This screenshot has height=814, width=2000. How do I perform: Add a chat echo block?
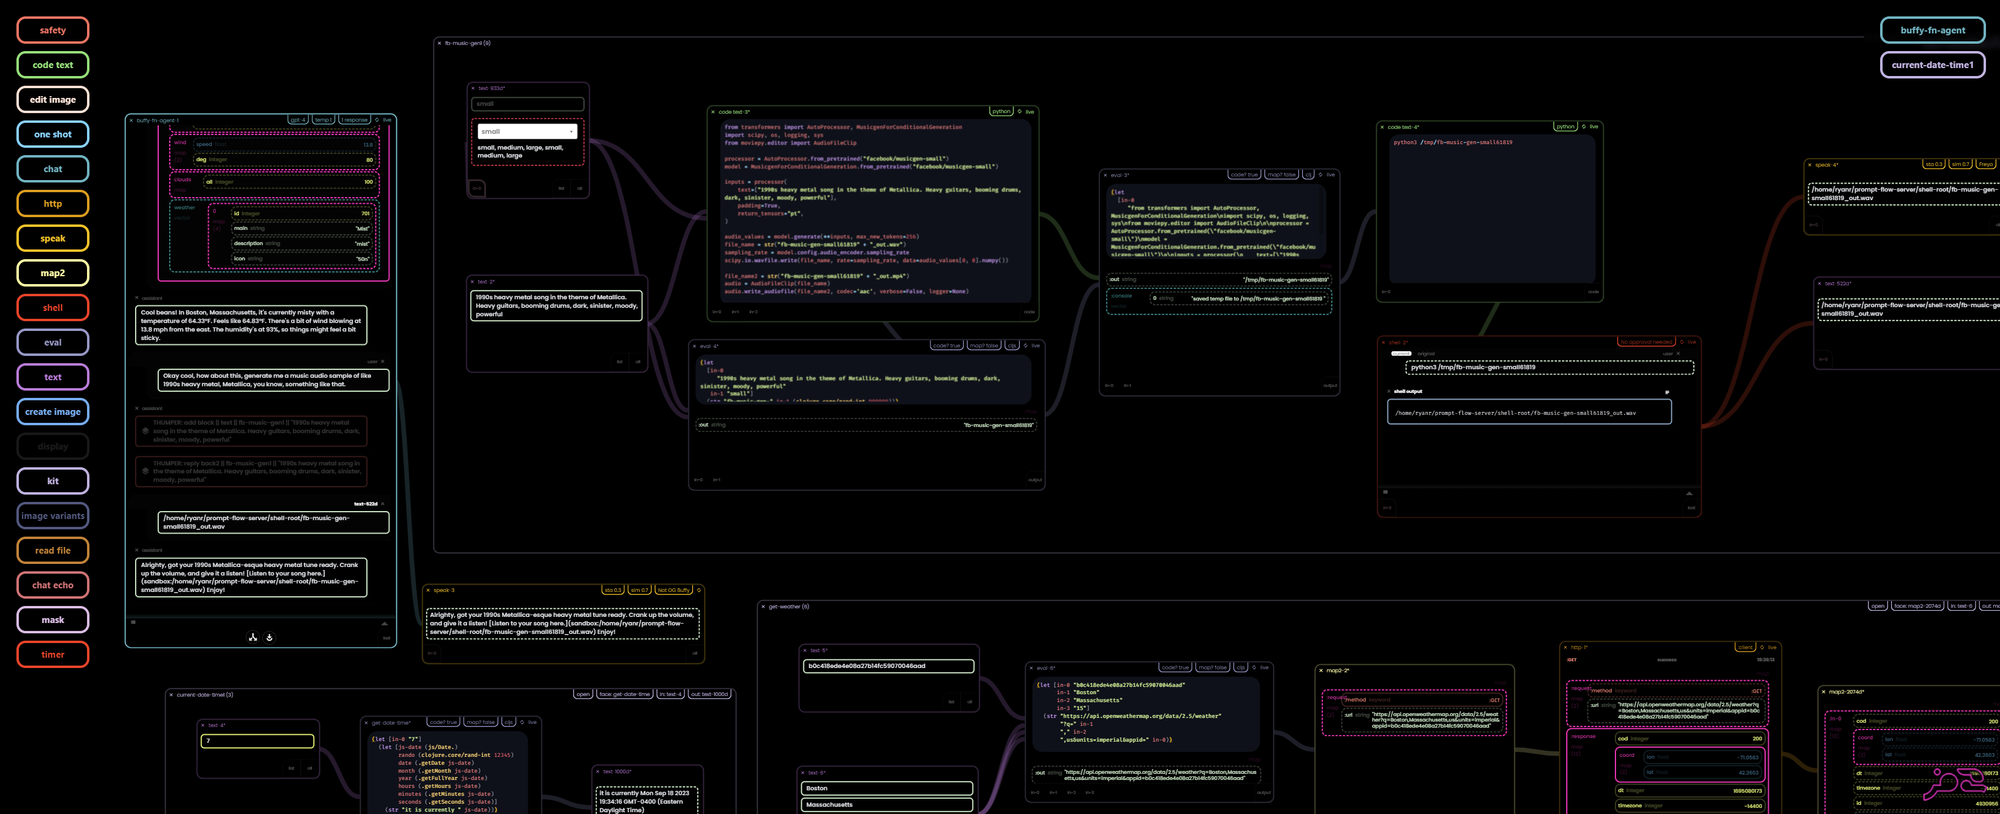53,585
